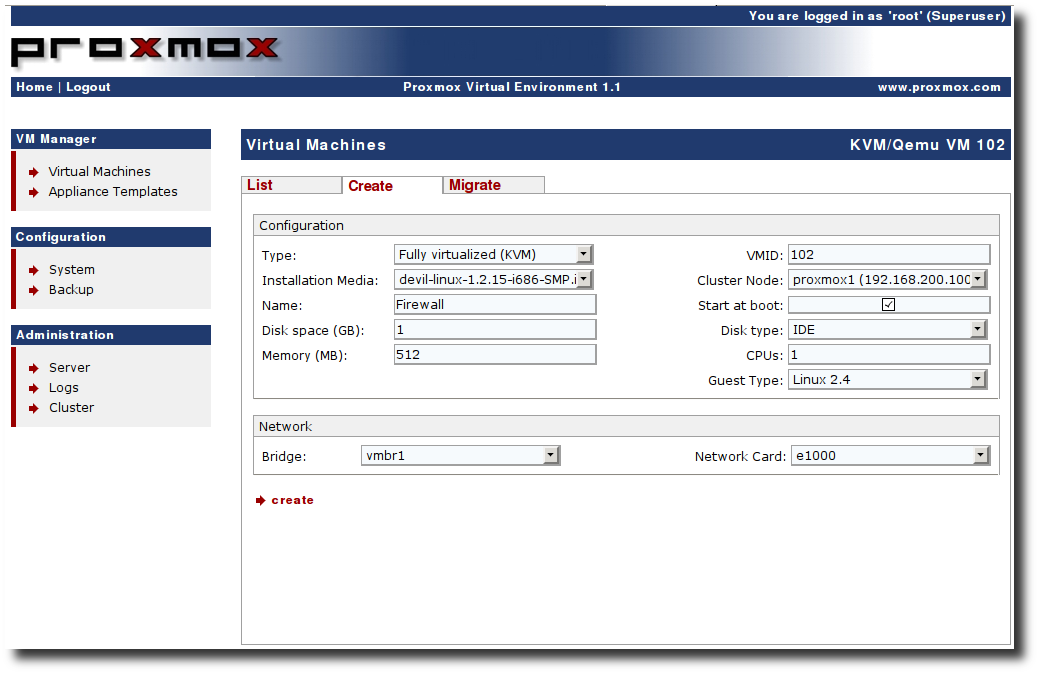The height and width of the screenshot is (674, 1039).
Task: Open Logs under Administration
Action: (x=64, y=388)
